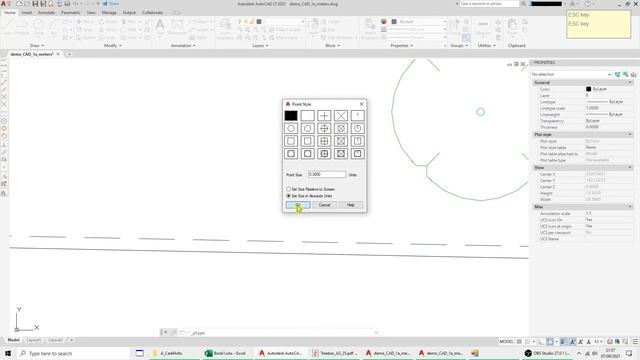The height and width of the screenshot is (360, 640).
Task: Click the search magnifier icon in title bar
Action: (523, 4)
